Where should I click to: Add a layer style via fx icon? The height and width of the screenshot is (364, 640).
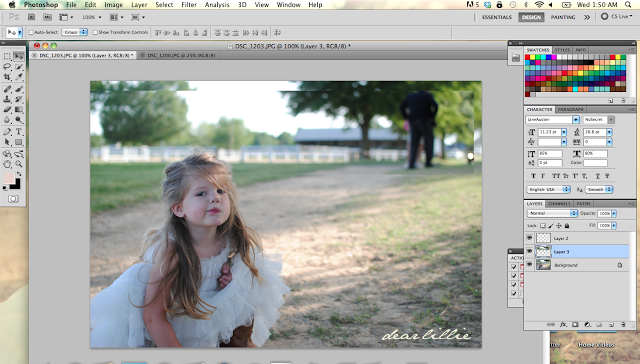pyautogui.click(x=563, y=325)
